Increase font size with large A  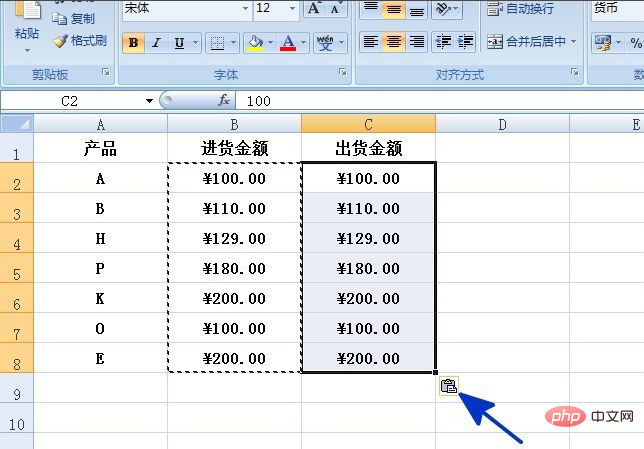point(314,8)
